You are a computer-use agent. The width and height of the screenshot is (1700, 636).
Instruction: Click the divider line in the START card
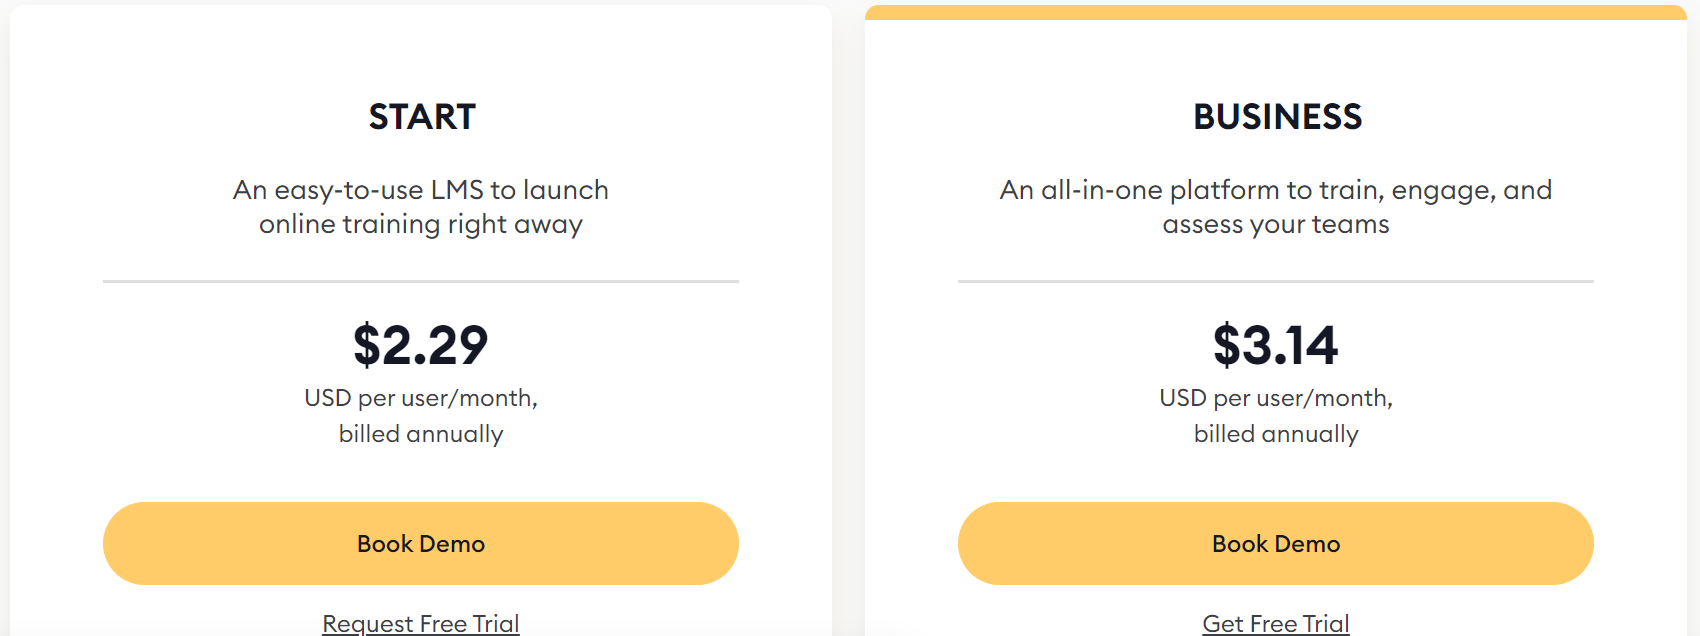click(421, 282)
